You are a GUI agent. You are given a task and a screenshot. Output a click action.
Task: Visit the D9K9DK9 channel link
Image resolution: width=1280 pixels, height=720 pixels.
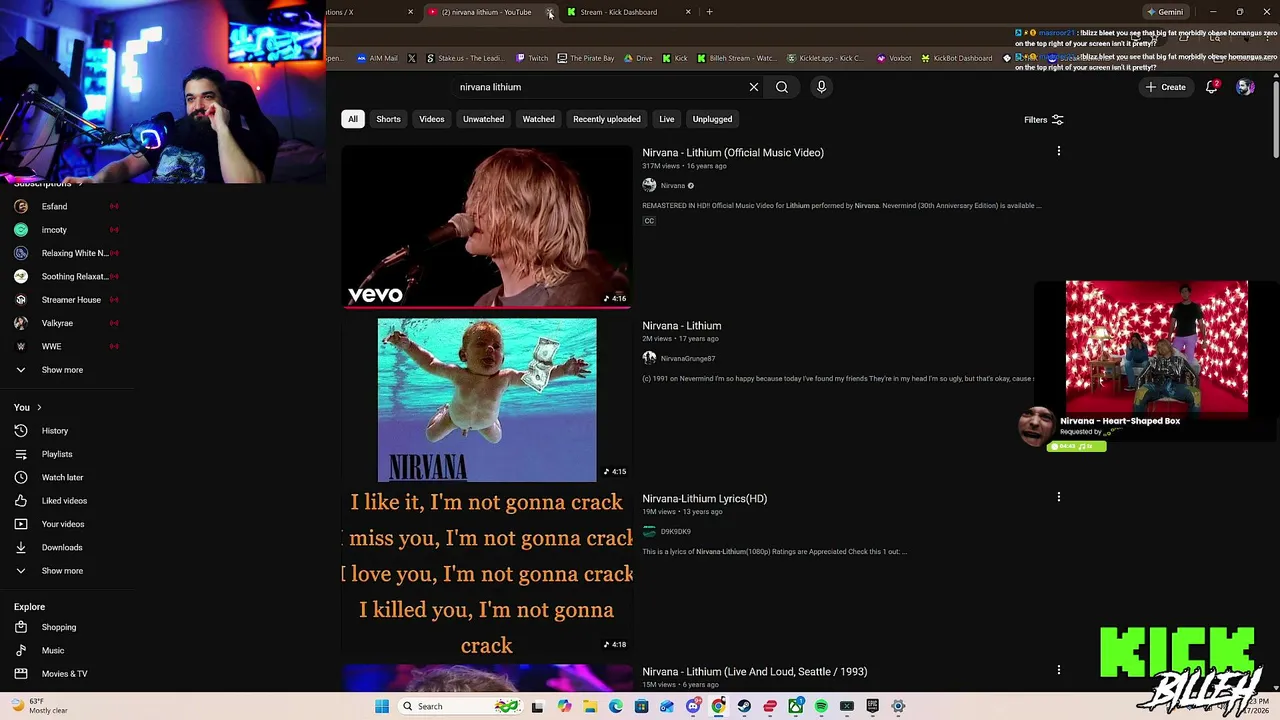[x=675, y=532]
